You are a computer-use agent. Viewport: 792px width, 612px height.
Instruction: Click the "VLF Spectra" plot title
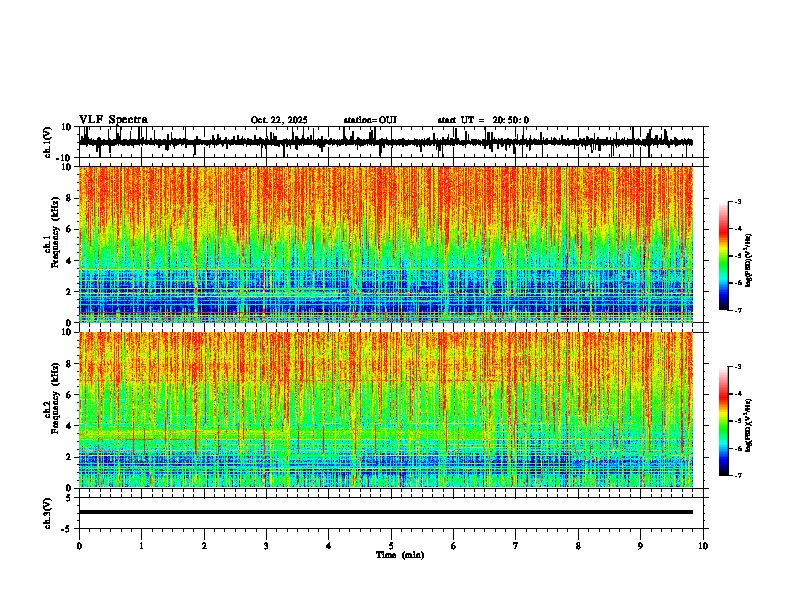[x=113, y=119]
